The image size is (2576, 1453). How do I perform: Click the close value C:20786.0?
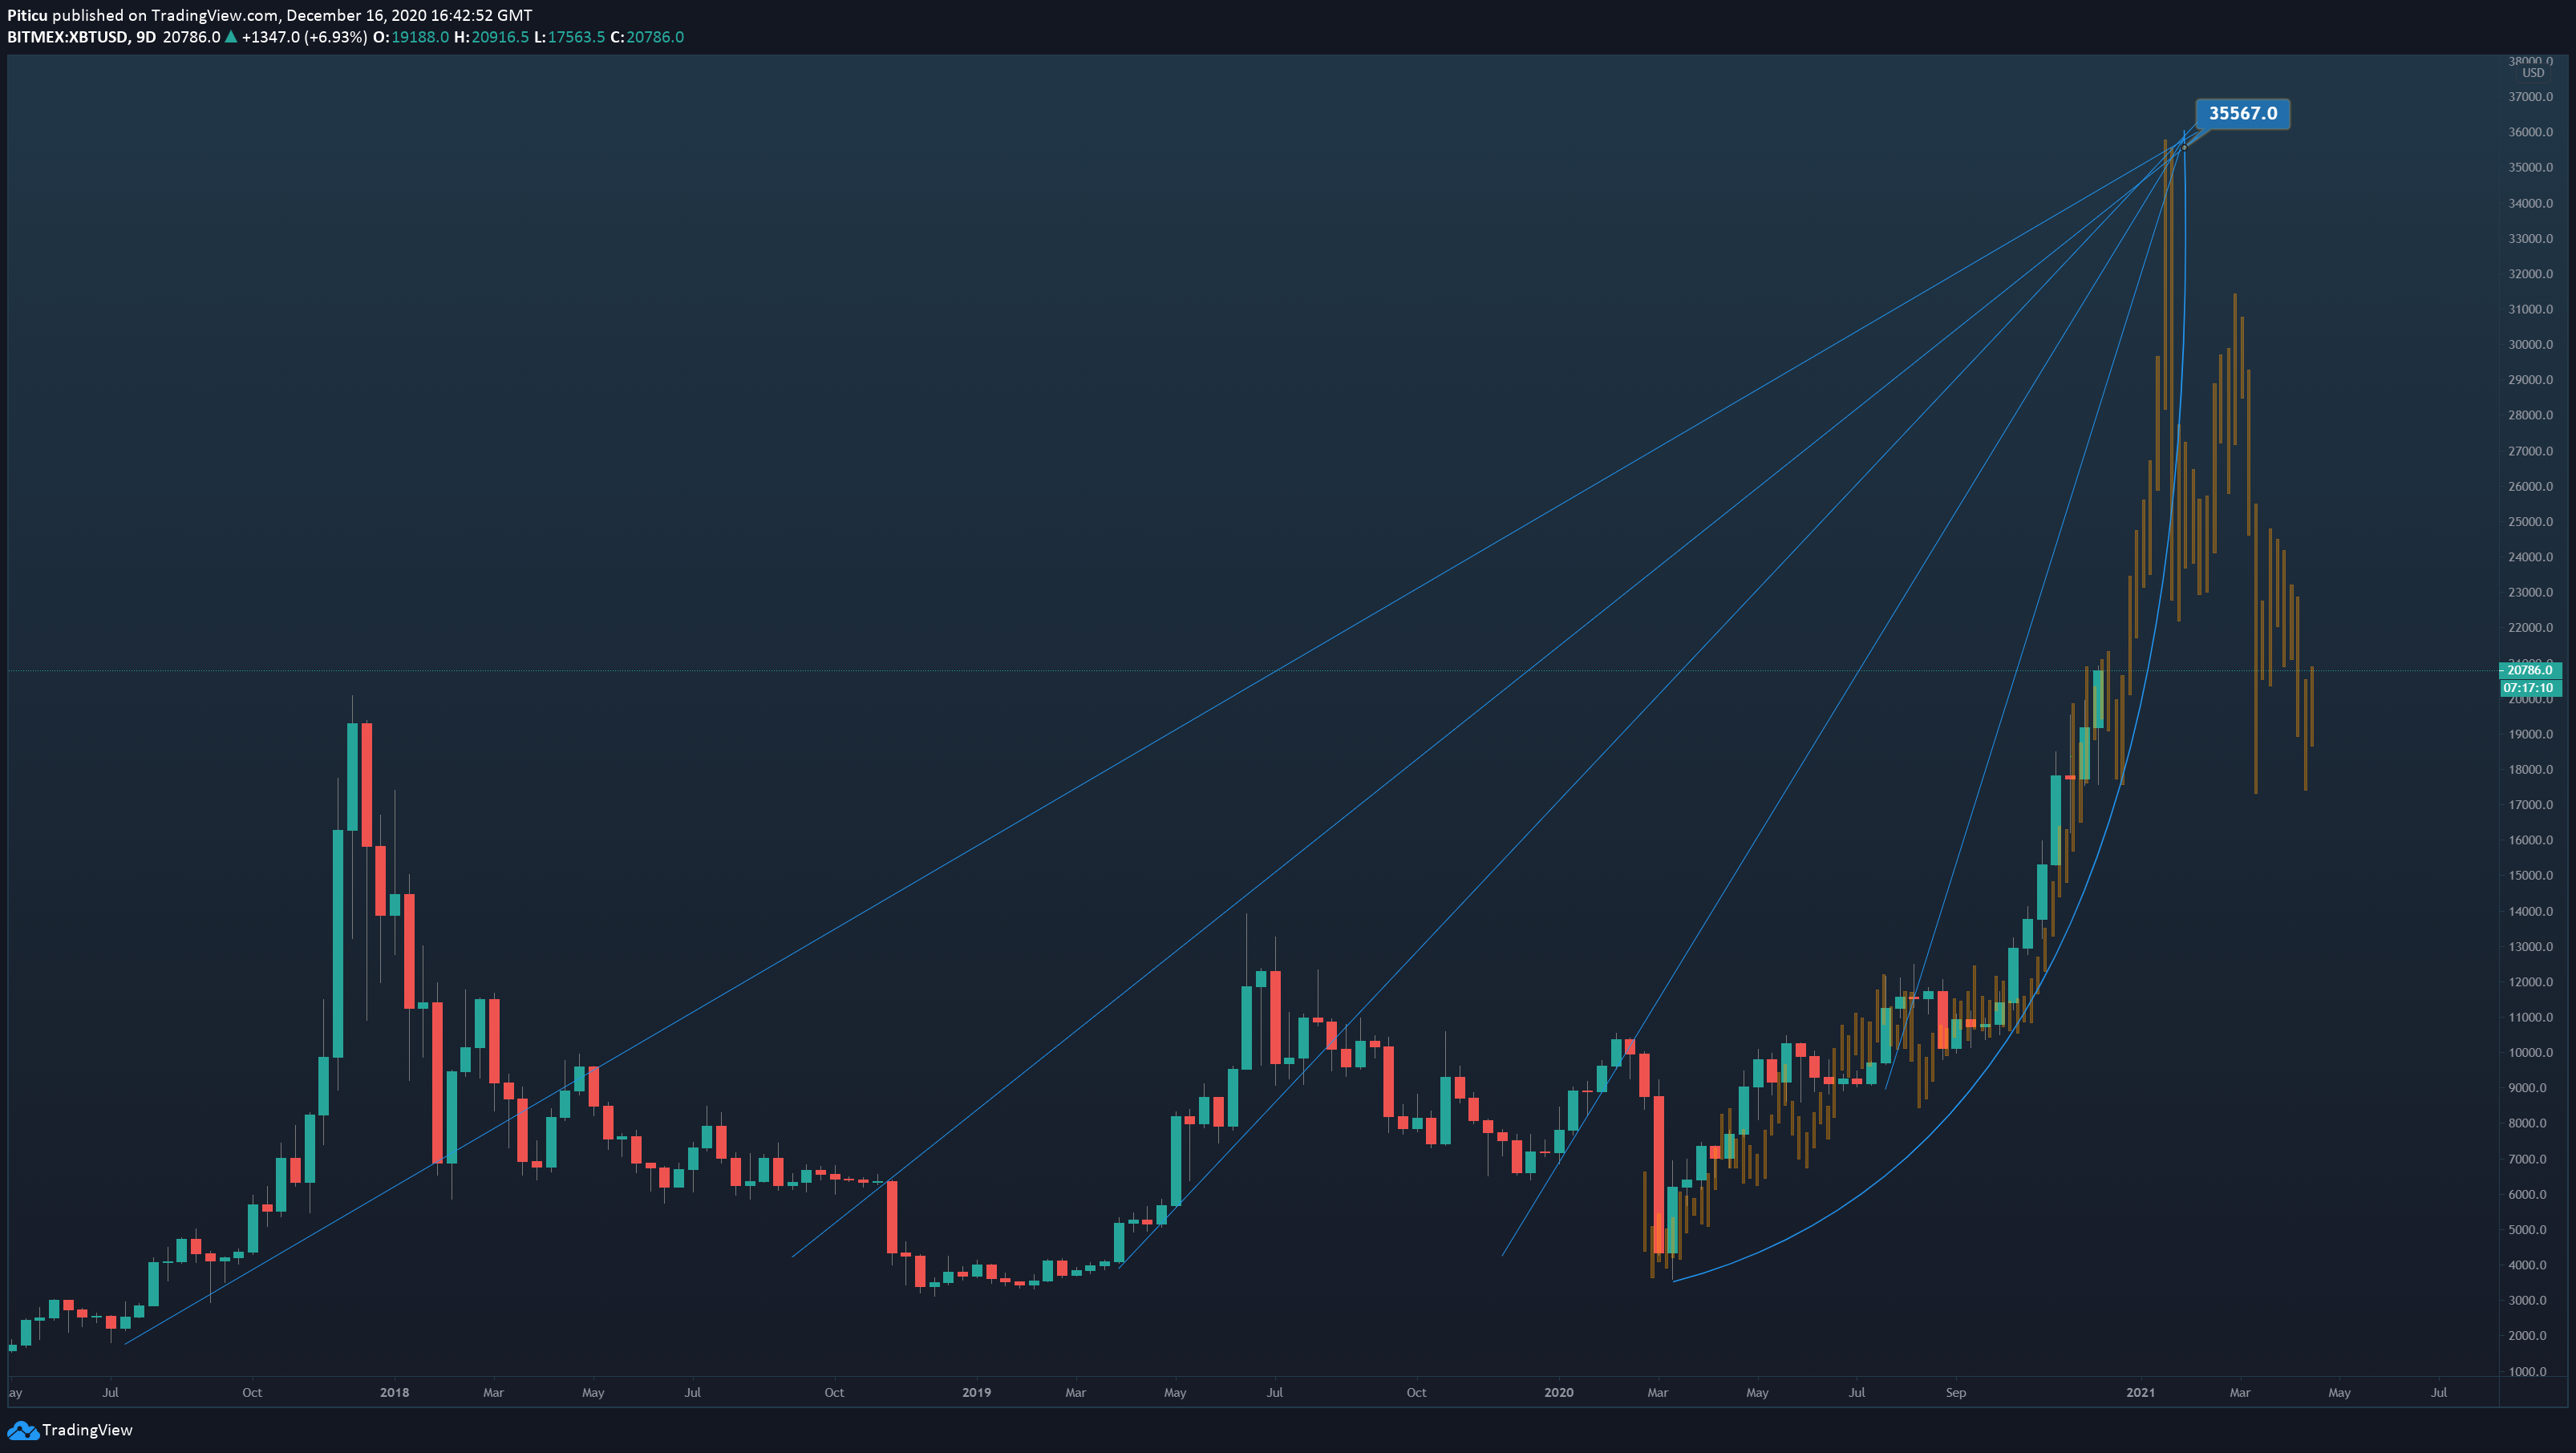pos(647,37)
